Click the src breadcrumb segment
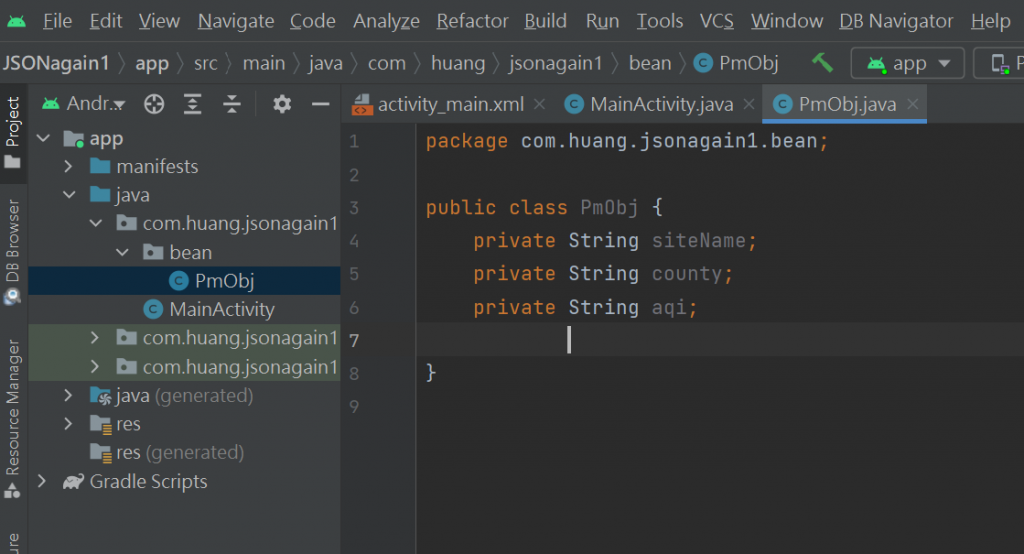 (206, 63)
